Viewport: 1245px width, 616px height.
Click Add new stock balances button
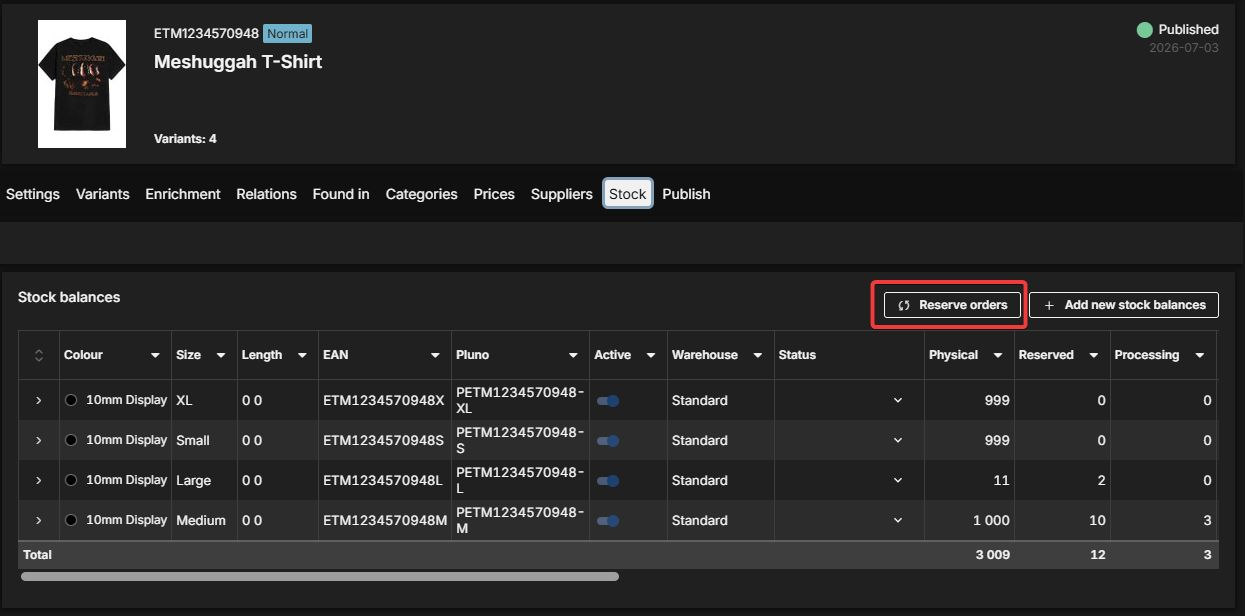pos(1124,305)
